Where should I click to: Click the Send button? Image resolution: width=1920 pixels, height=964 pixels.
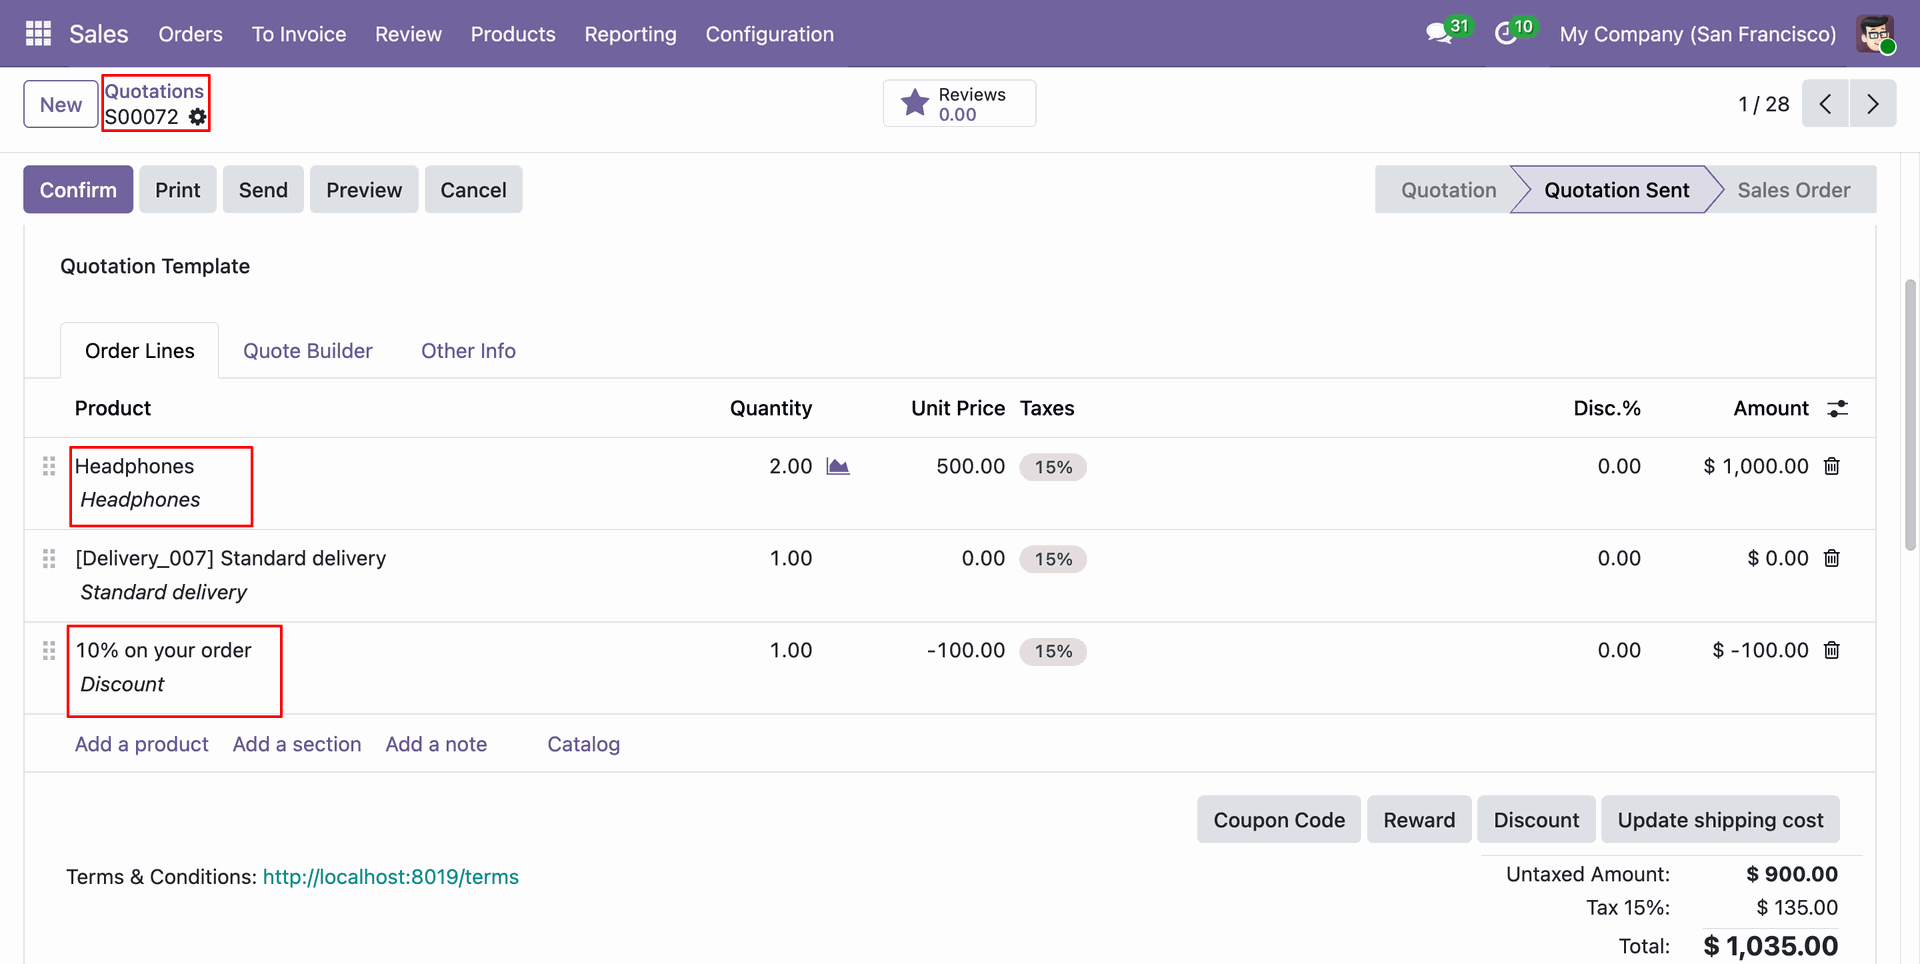(263, 190)
